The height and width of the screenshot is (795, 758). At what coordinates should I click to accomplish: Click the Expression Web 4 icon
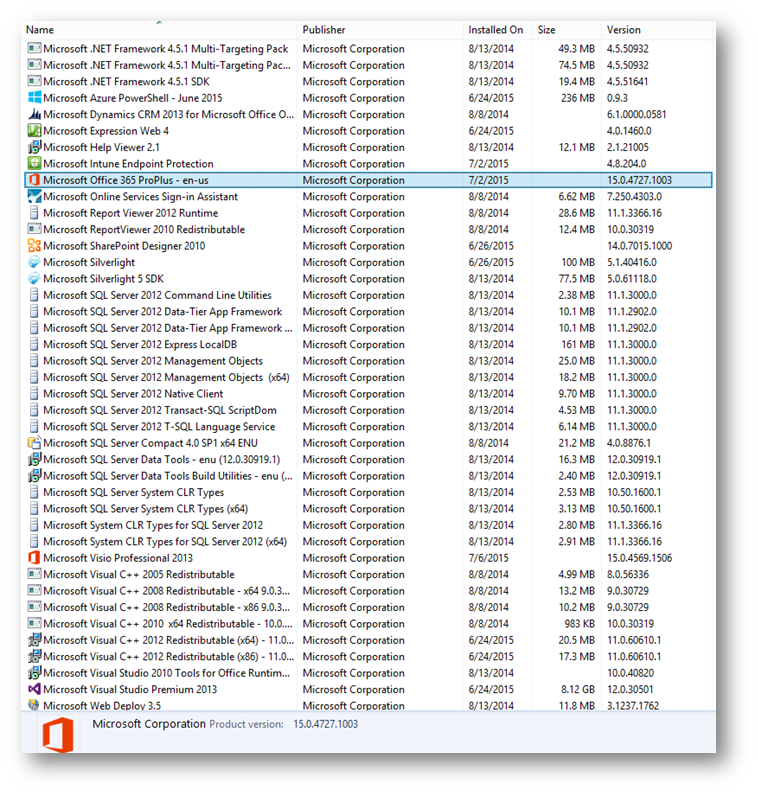pos(34,131)
